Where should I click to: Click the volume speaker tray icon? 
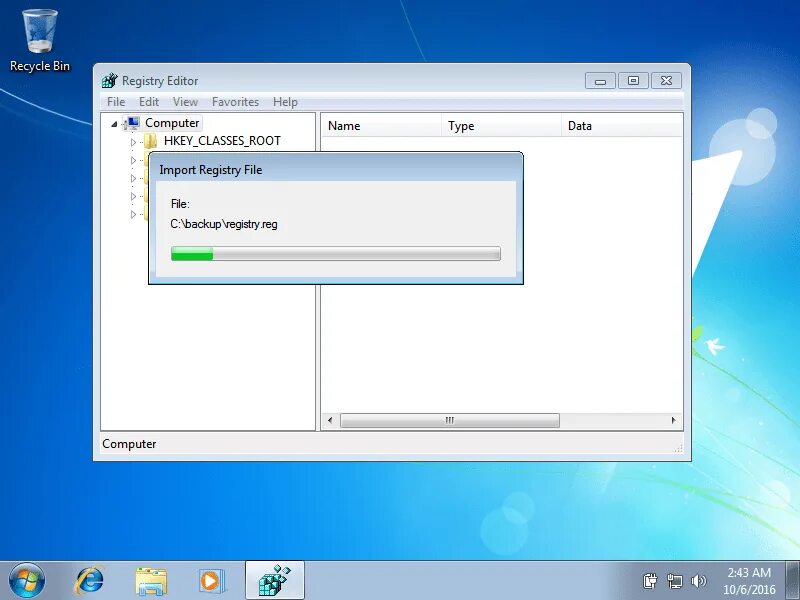[698, 581]
